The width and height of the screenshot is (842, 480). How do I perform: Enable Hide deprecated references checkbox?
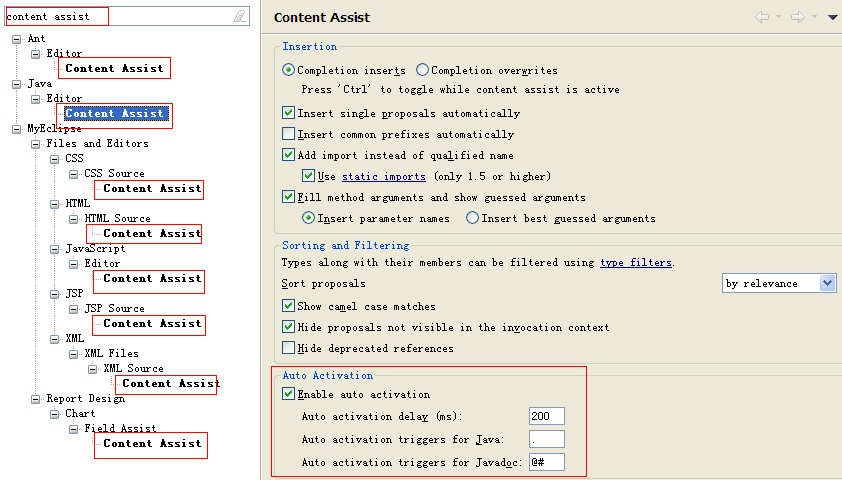coord(288,347)
